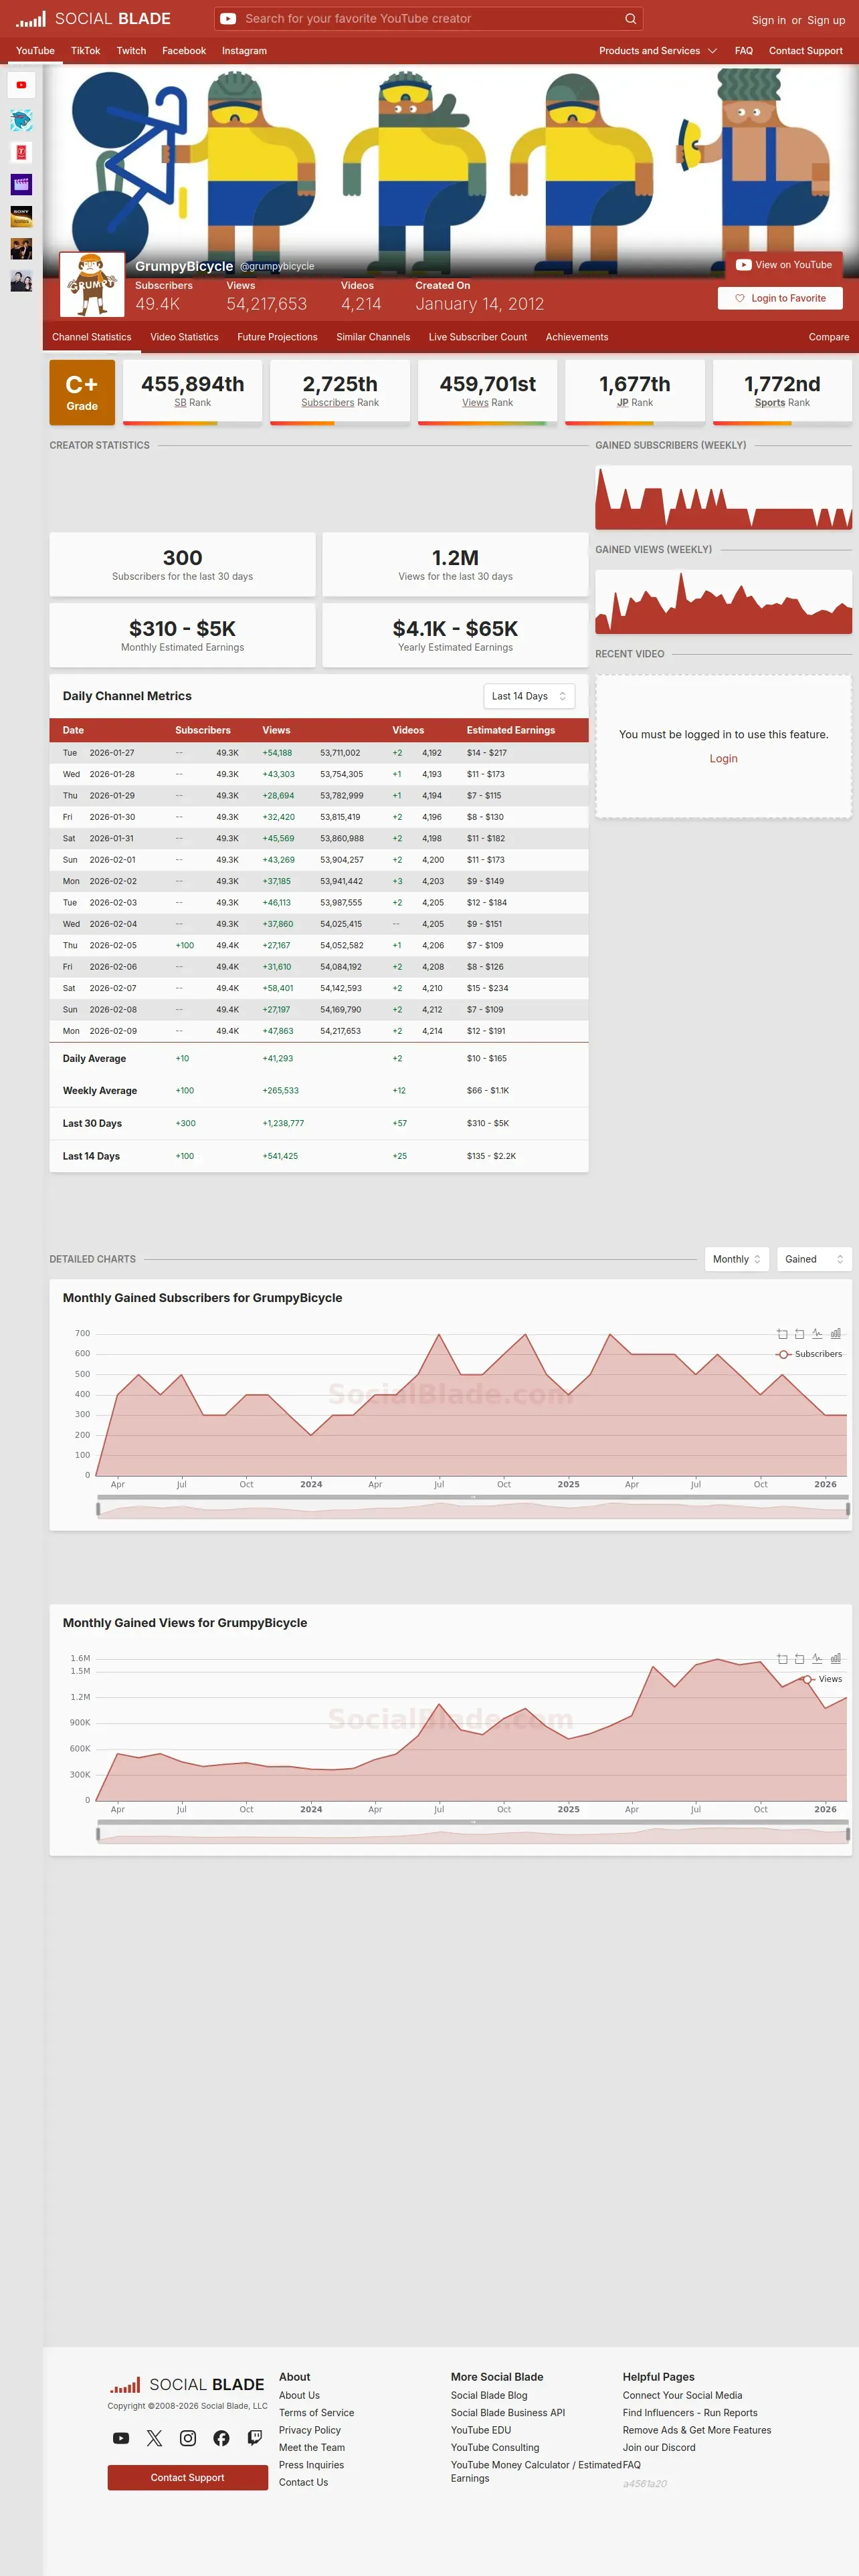This screenshot has width=859, height=2576.
Task: Click the footer YouTube social icon
Action: pyautogui.click(x=121, y=2438)
